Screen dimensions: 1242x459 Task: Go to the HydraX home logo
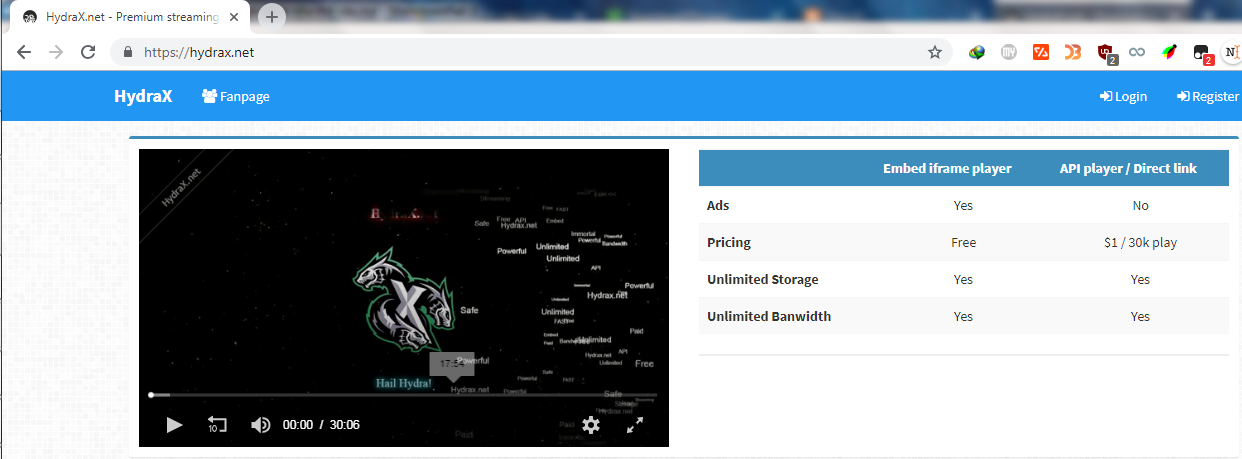pyautogui.click(x=142, y=96)
